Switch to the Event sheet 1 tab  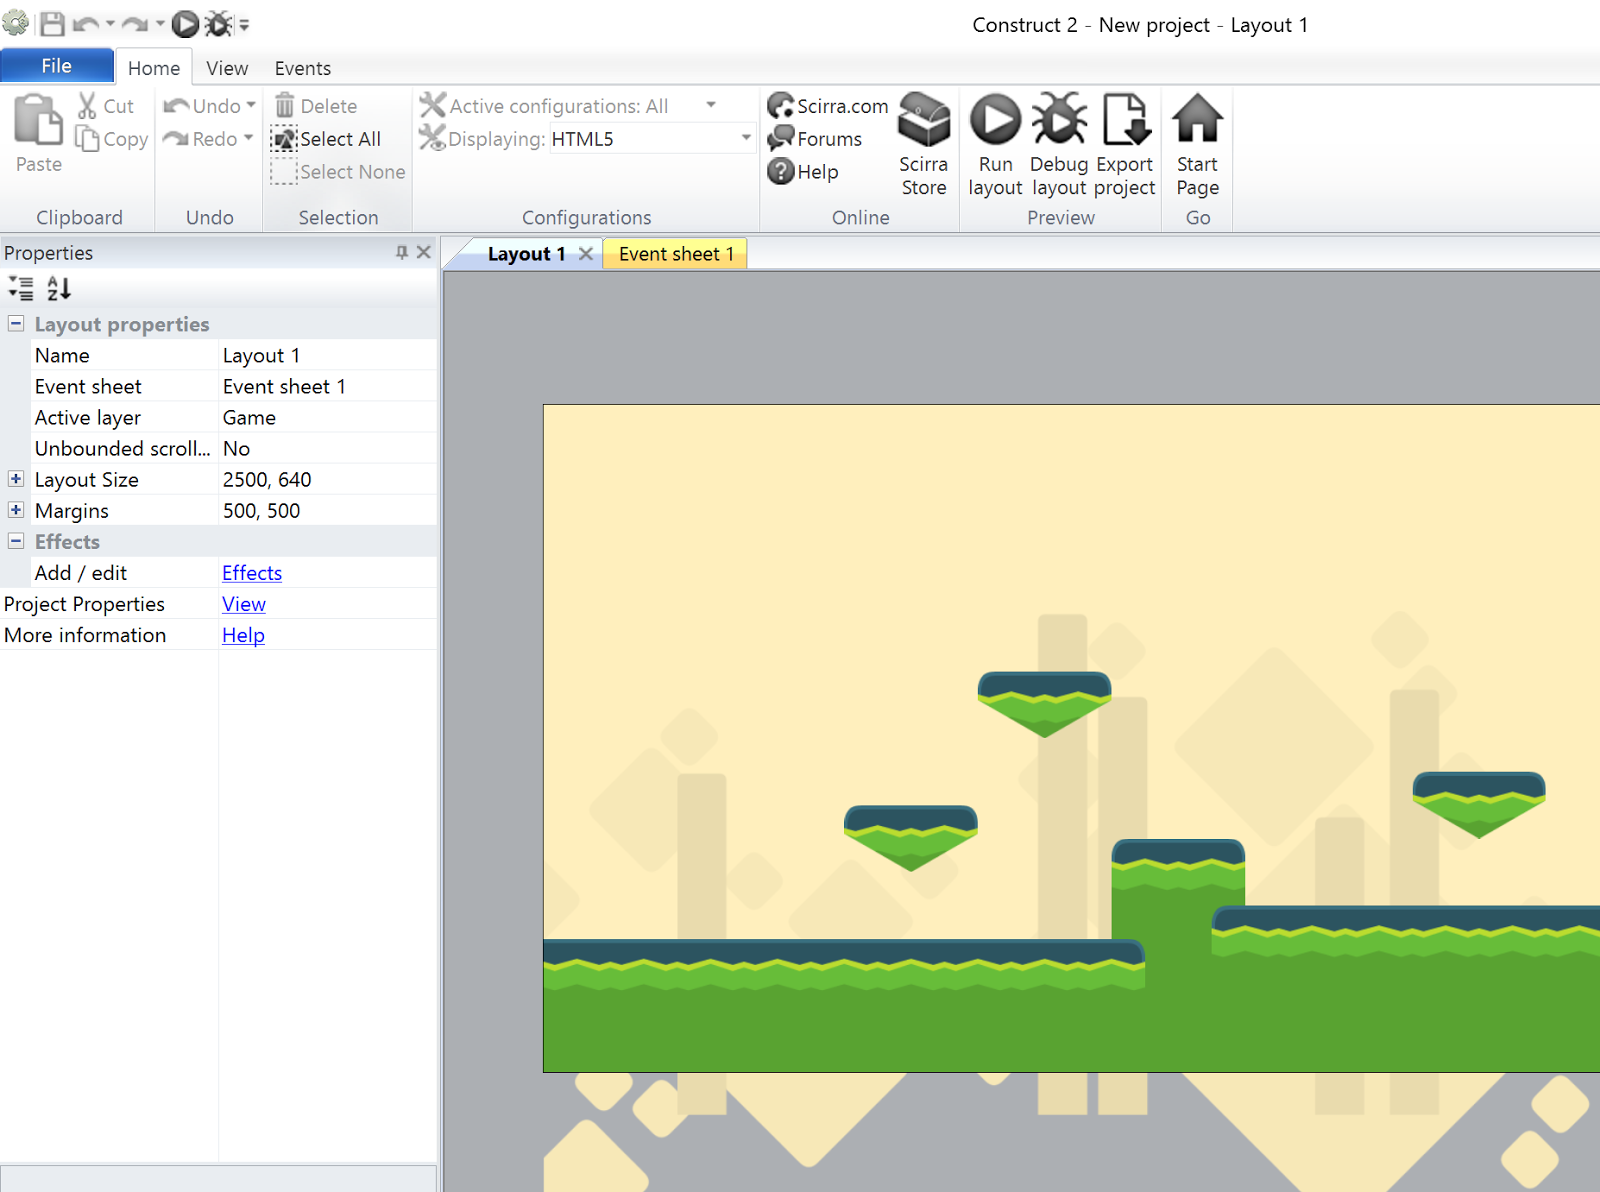676,254
